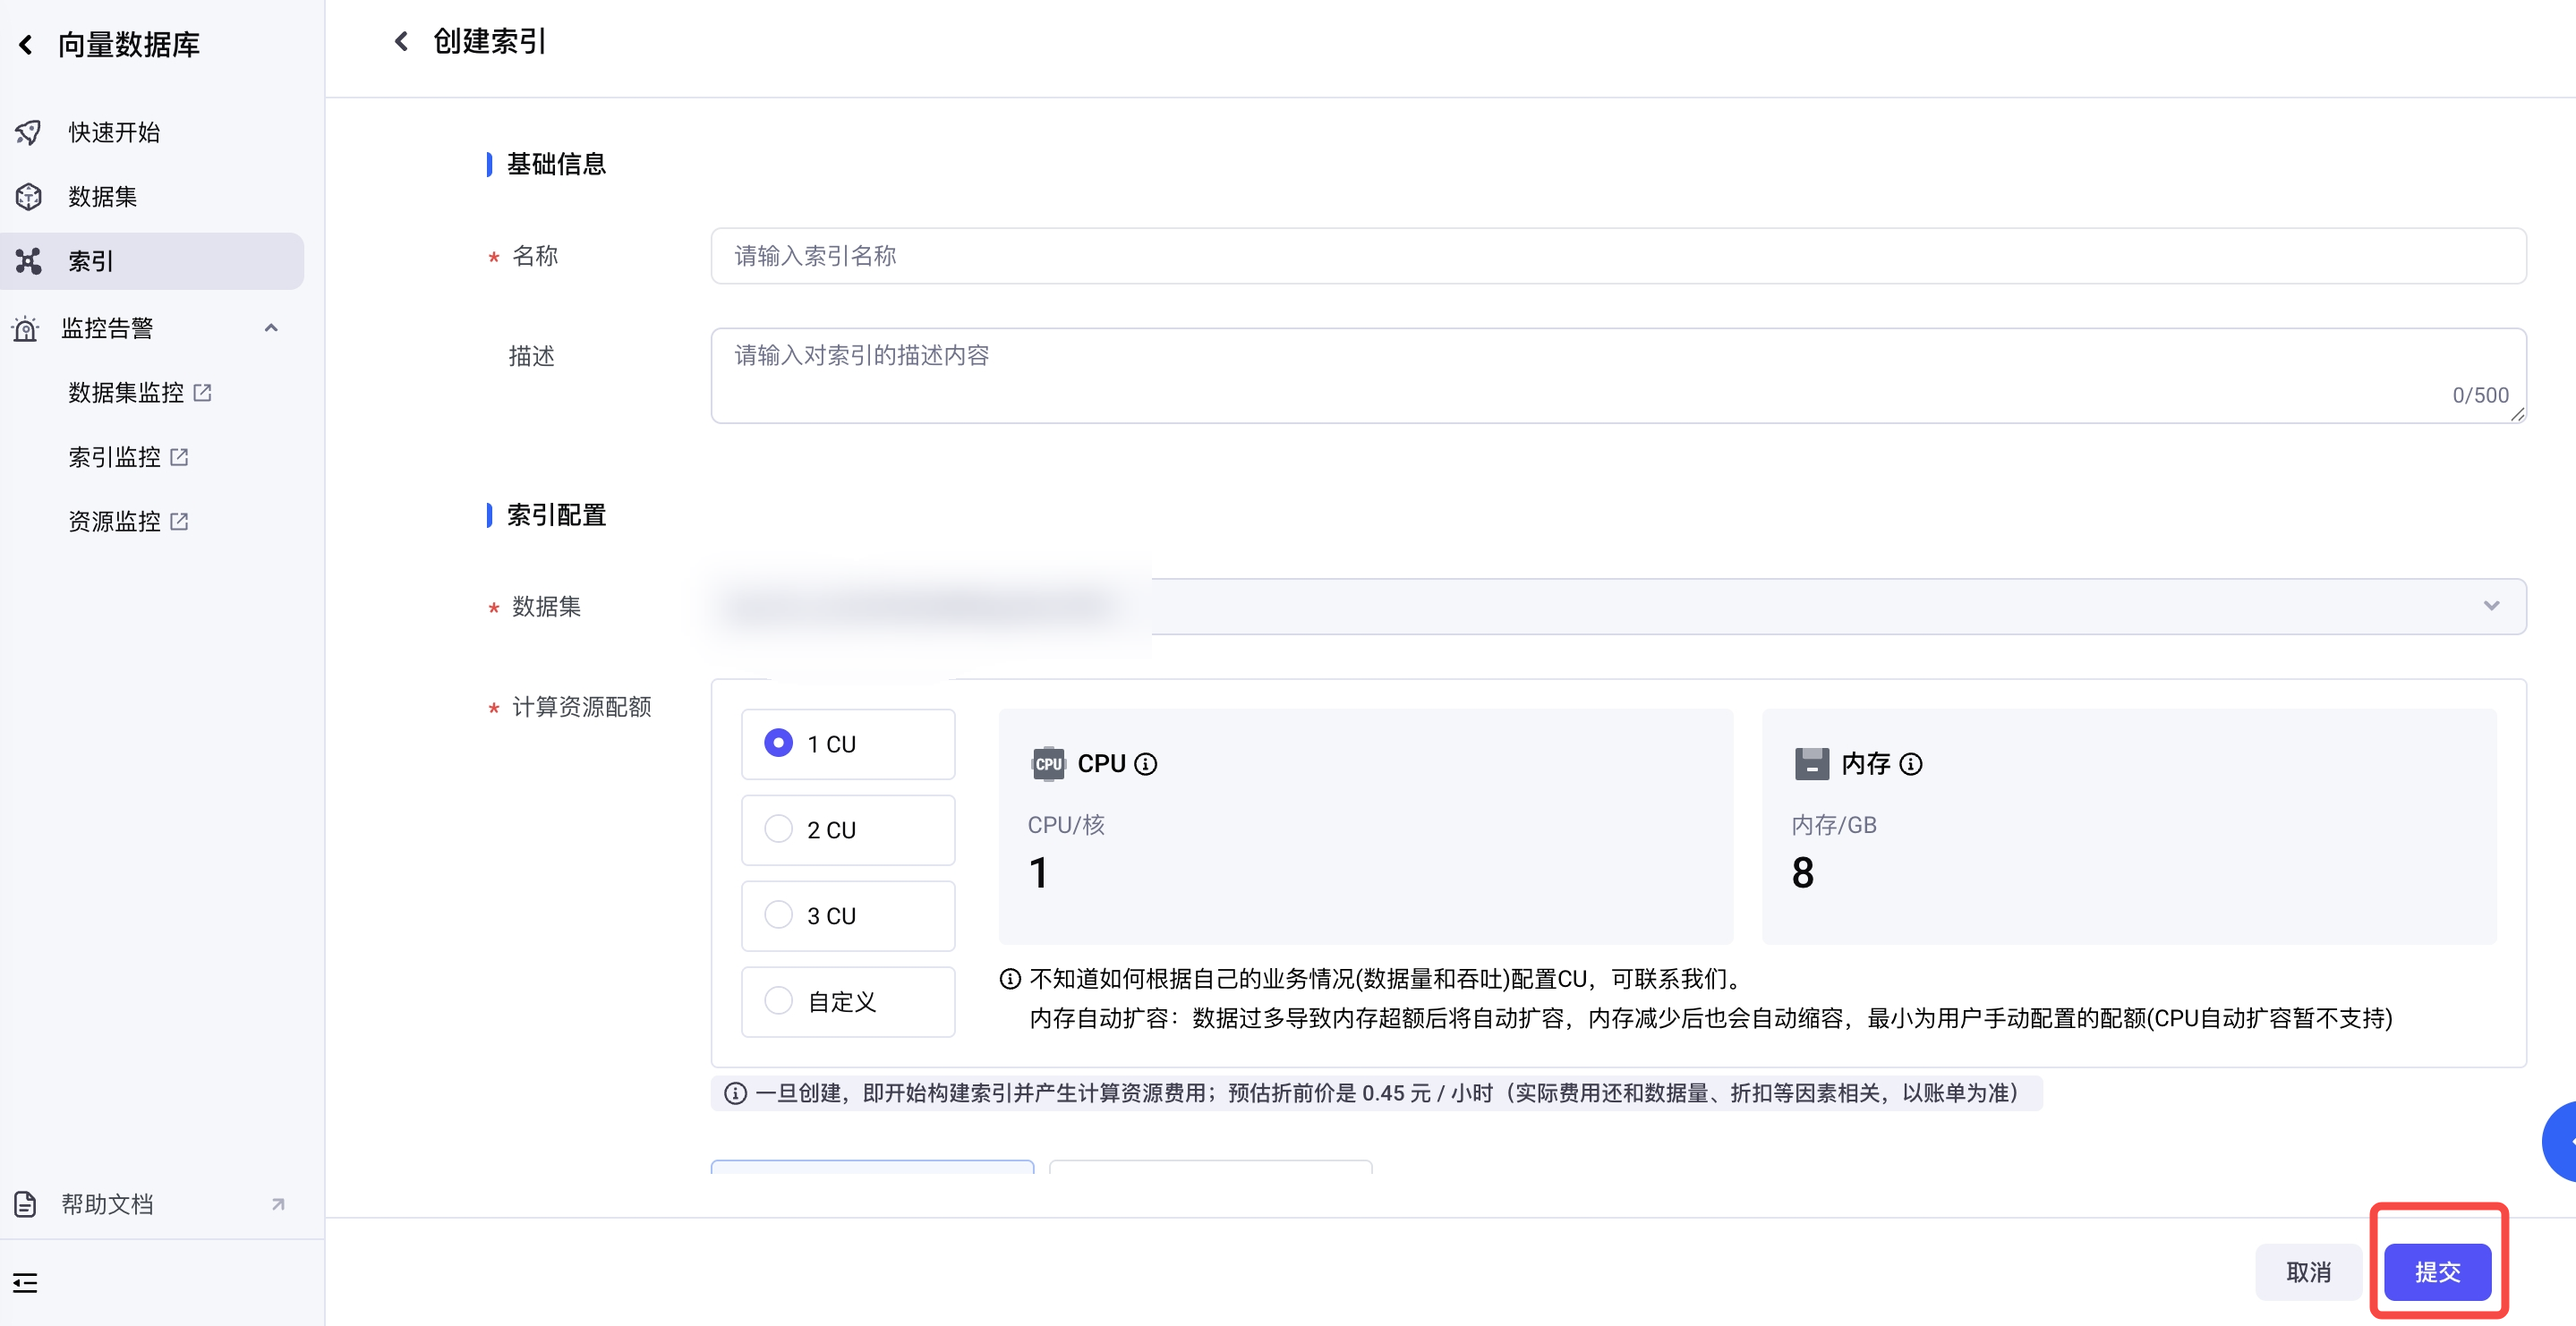Choose the 自定义 quota radio option

click(x=778, y=1001)
